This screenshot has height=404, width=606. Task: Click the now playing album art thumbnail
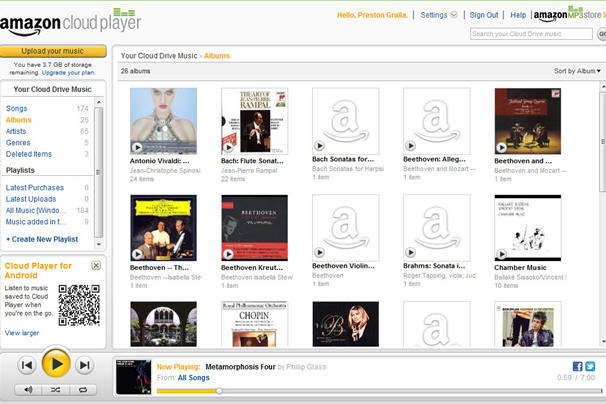tap(134, 377)
